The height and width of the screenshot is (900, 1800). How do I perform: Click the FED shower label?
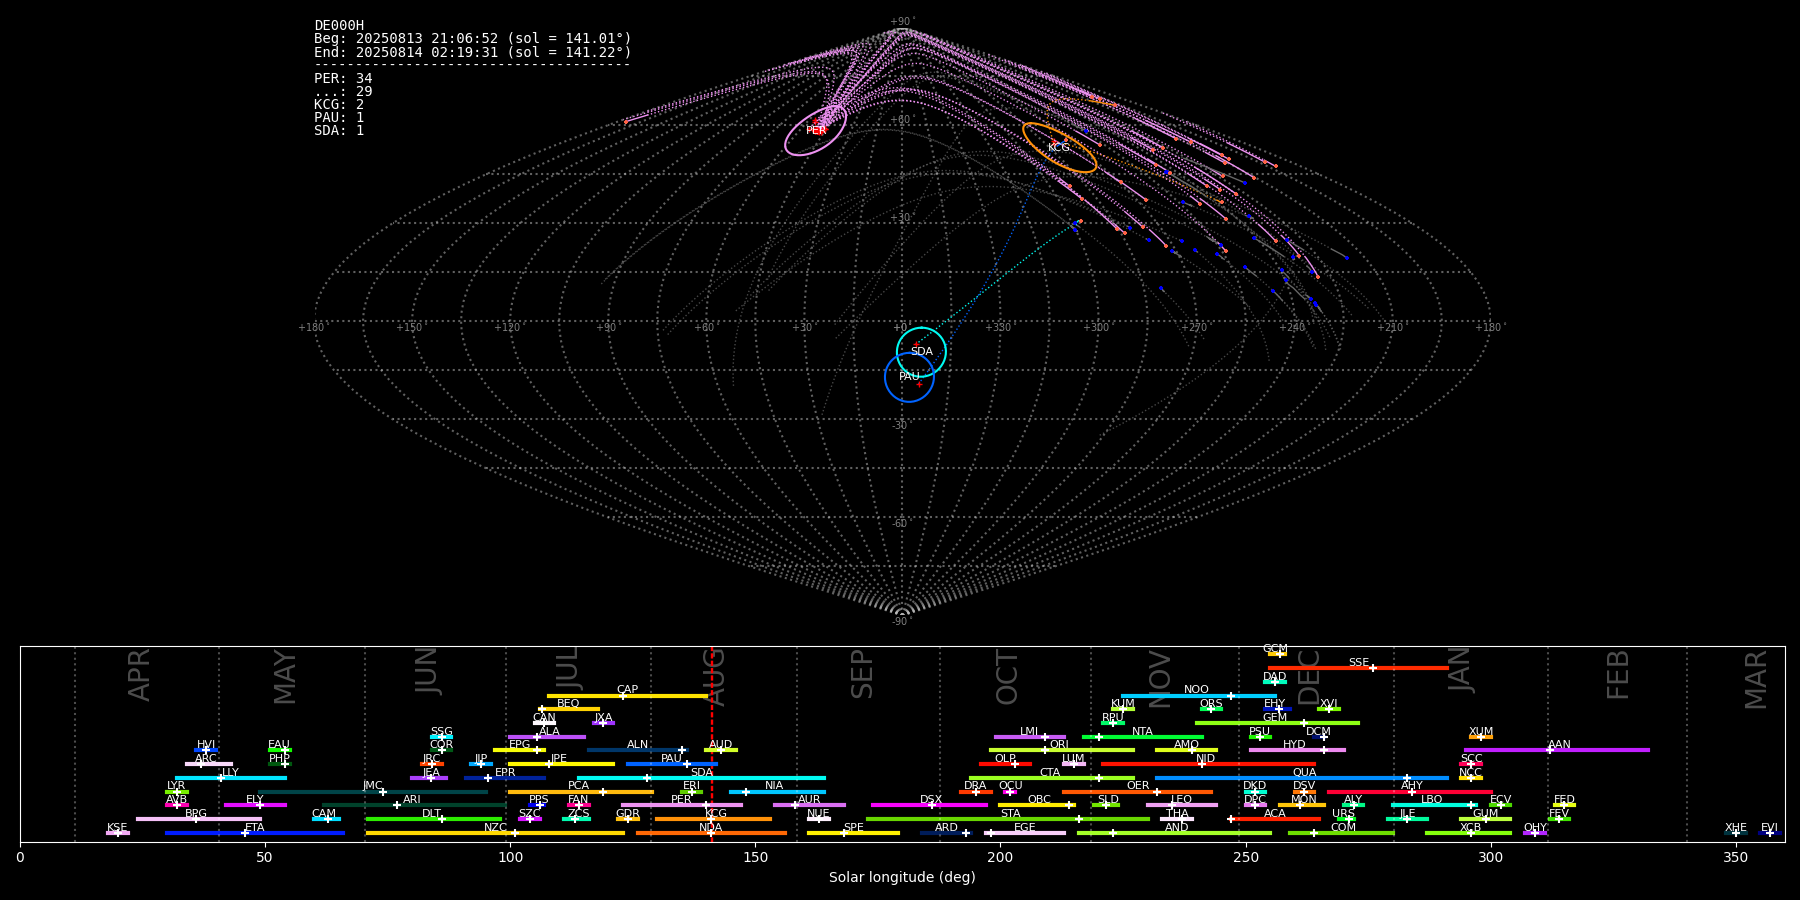click(x=1564, y=799)
